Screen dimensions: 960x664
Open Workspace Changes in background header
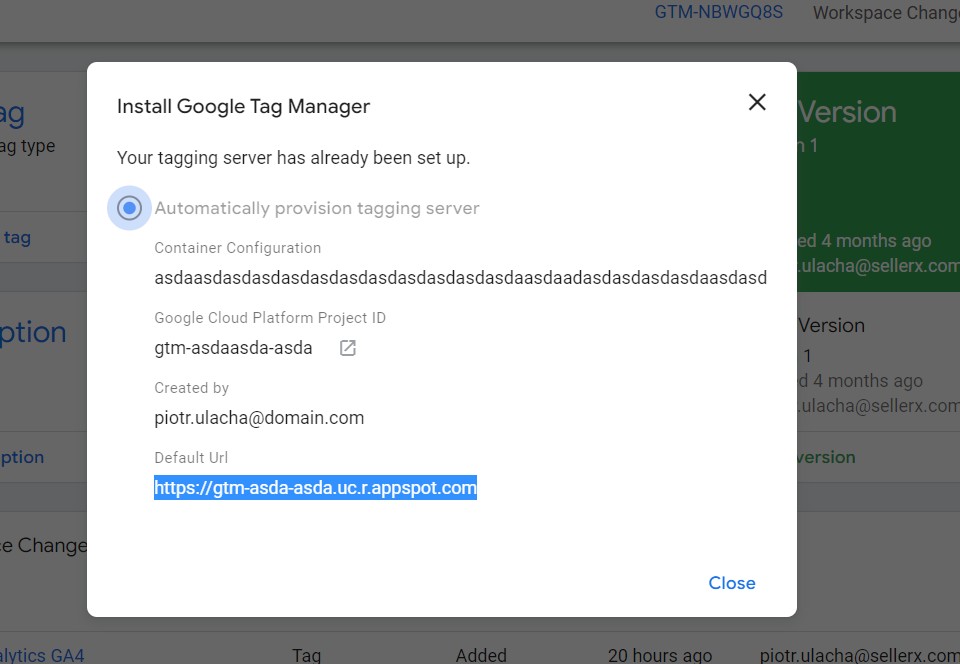pos(886,13)
